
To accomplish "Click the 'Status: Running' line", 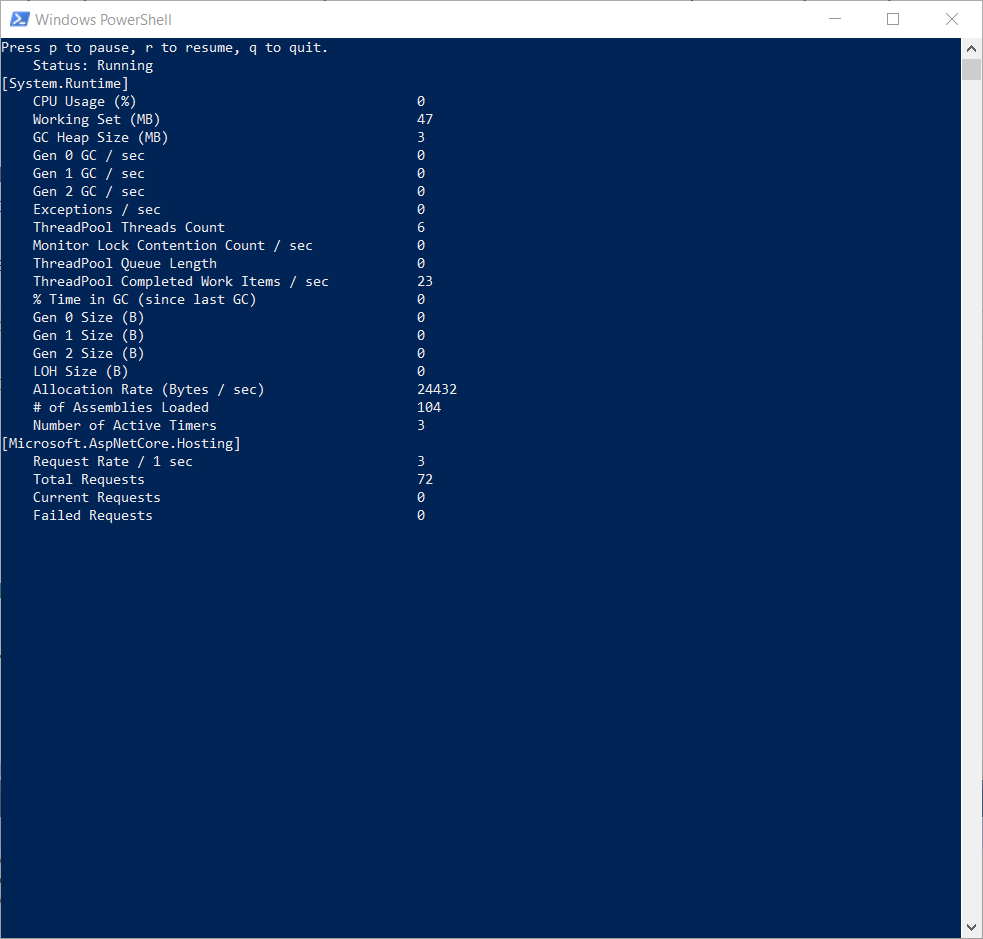I will [x=93, y=66].
